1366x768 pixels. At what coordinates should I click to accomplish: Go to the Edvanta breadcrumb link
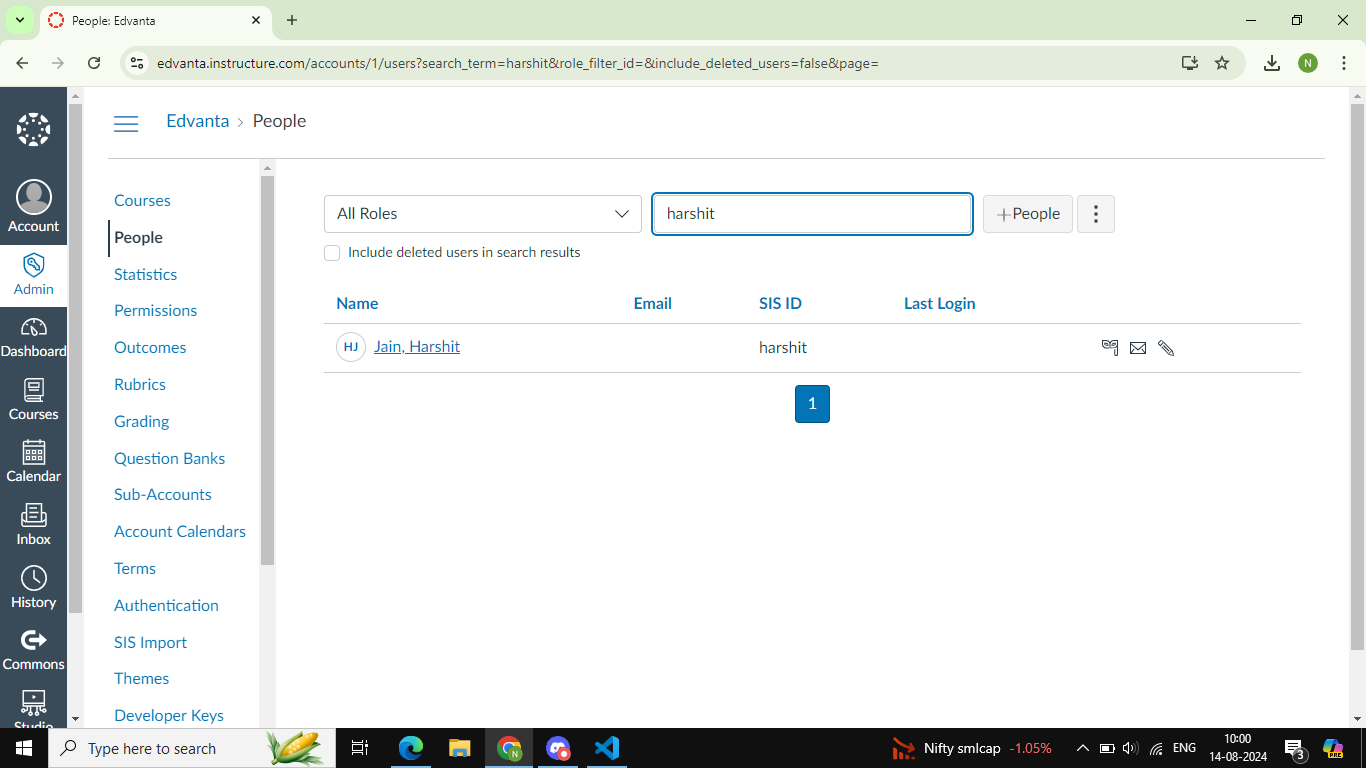[x=198, y=121]
